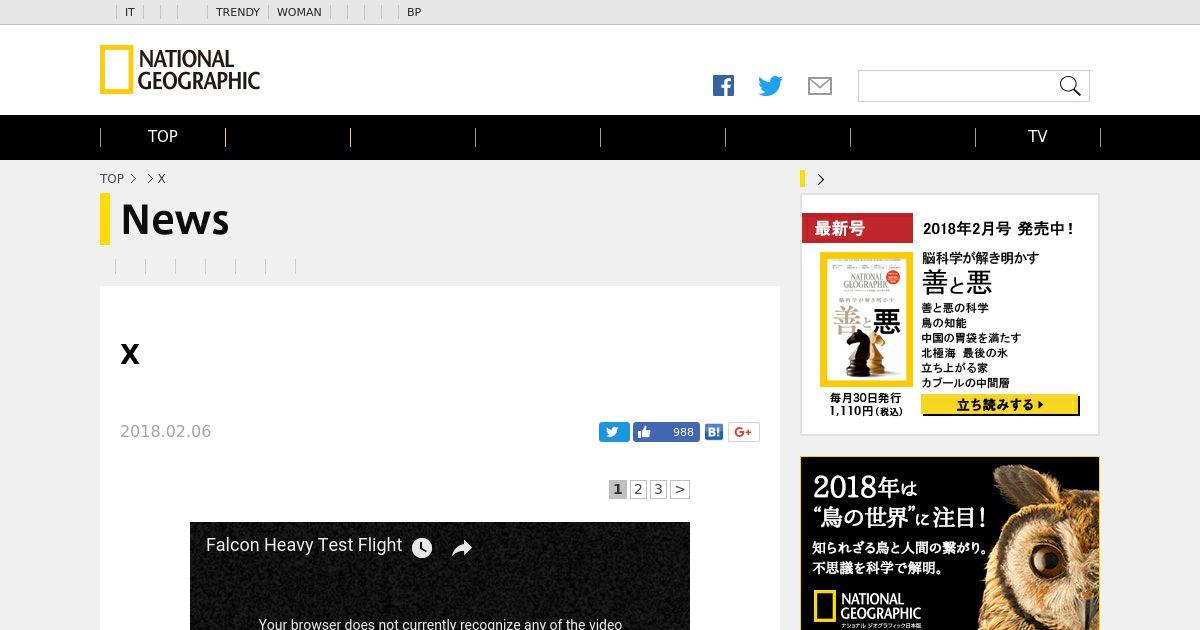Screen dimensions: 1200x630
Task: Go to the next page arrow
Action: click(x=680, y=489)
